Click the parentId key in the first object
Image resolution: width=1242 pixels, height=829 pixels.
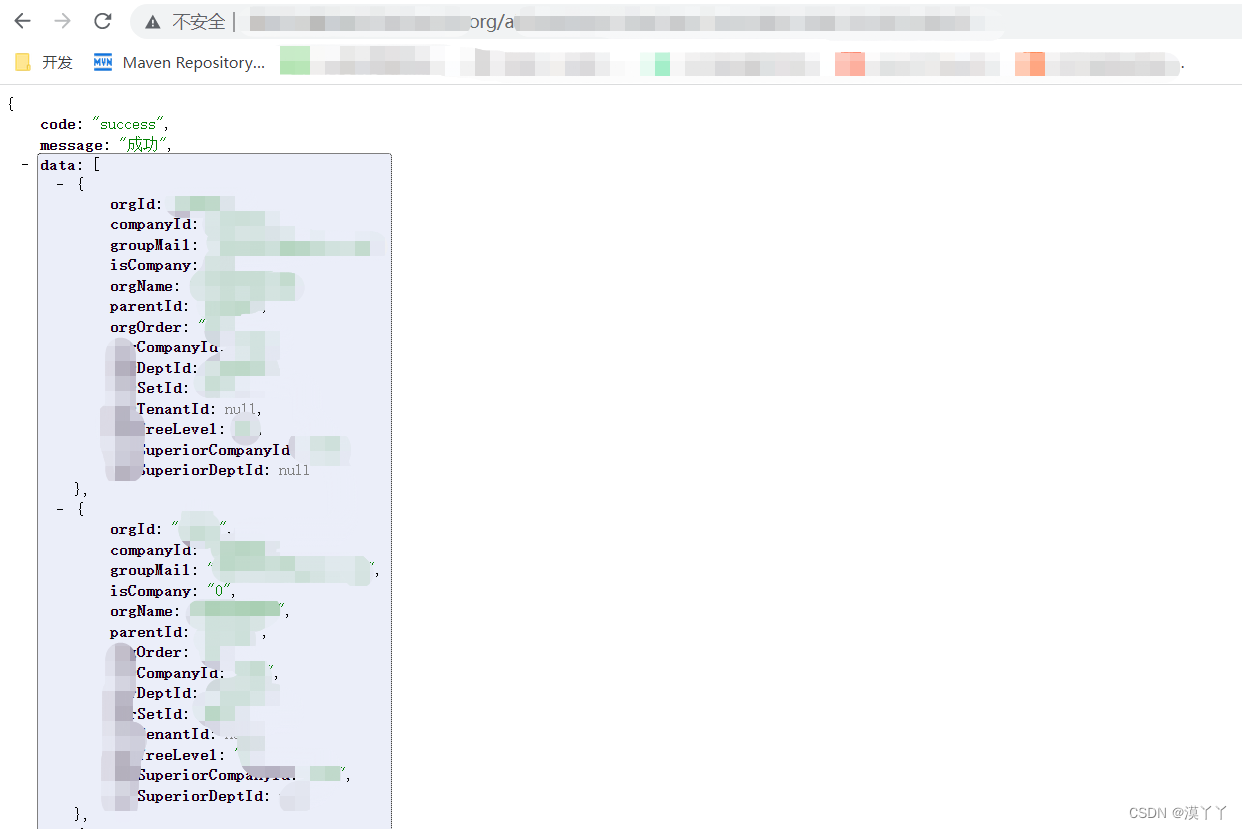[149, 306]
